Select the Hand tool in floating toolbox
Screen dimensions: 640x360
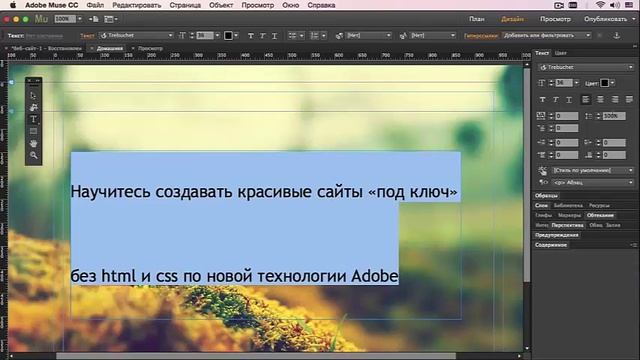33,143
